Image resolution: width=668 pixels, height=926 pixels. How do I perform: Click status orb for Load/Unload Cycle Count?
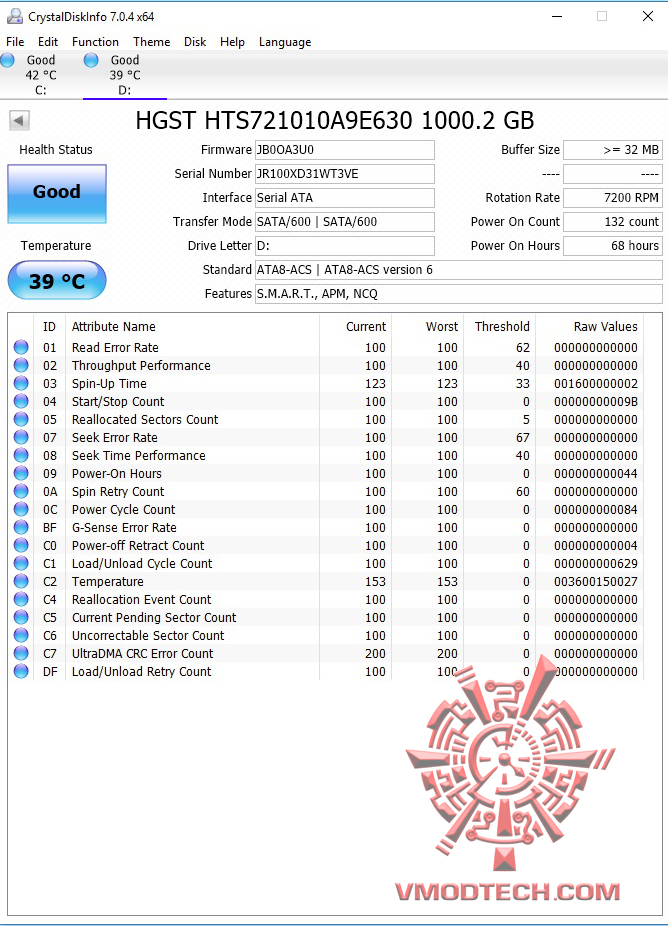21,563
